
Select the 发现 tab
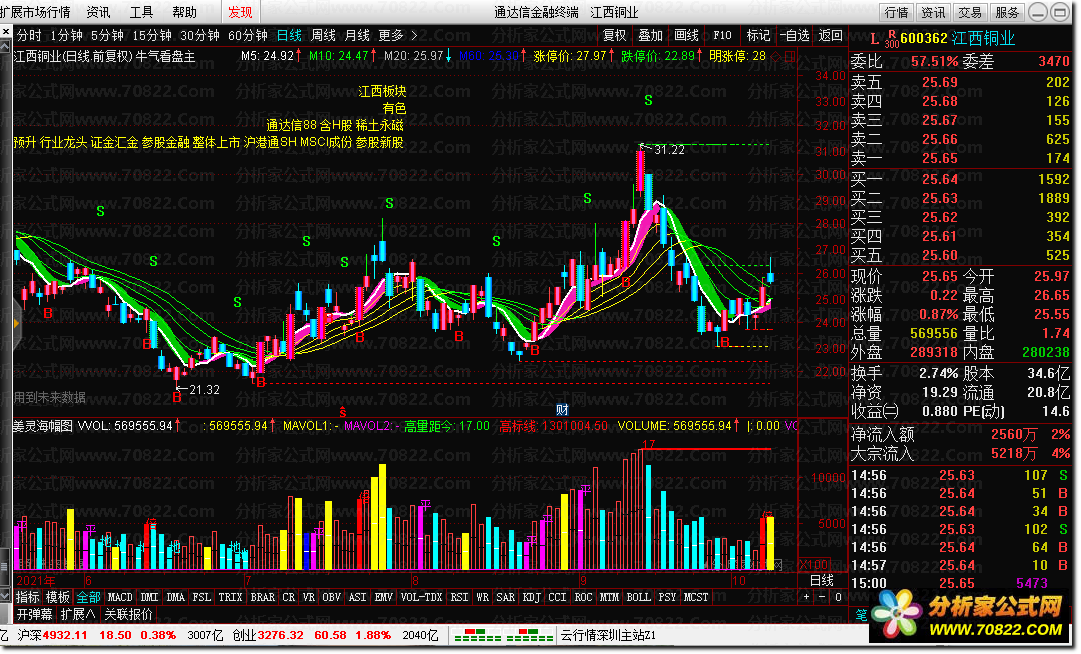coord(241,12)
